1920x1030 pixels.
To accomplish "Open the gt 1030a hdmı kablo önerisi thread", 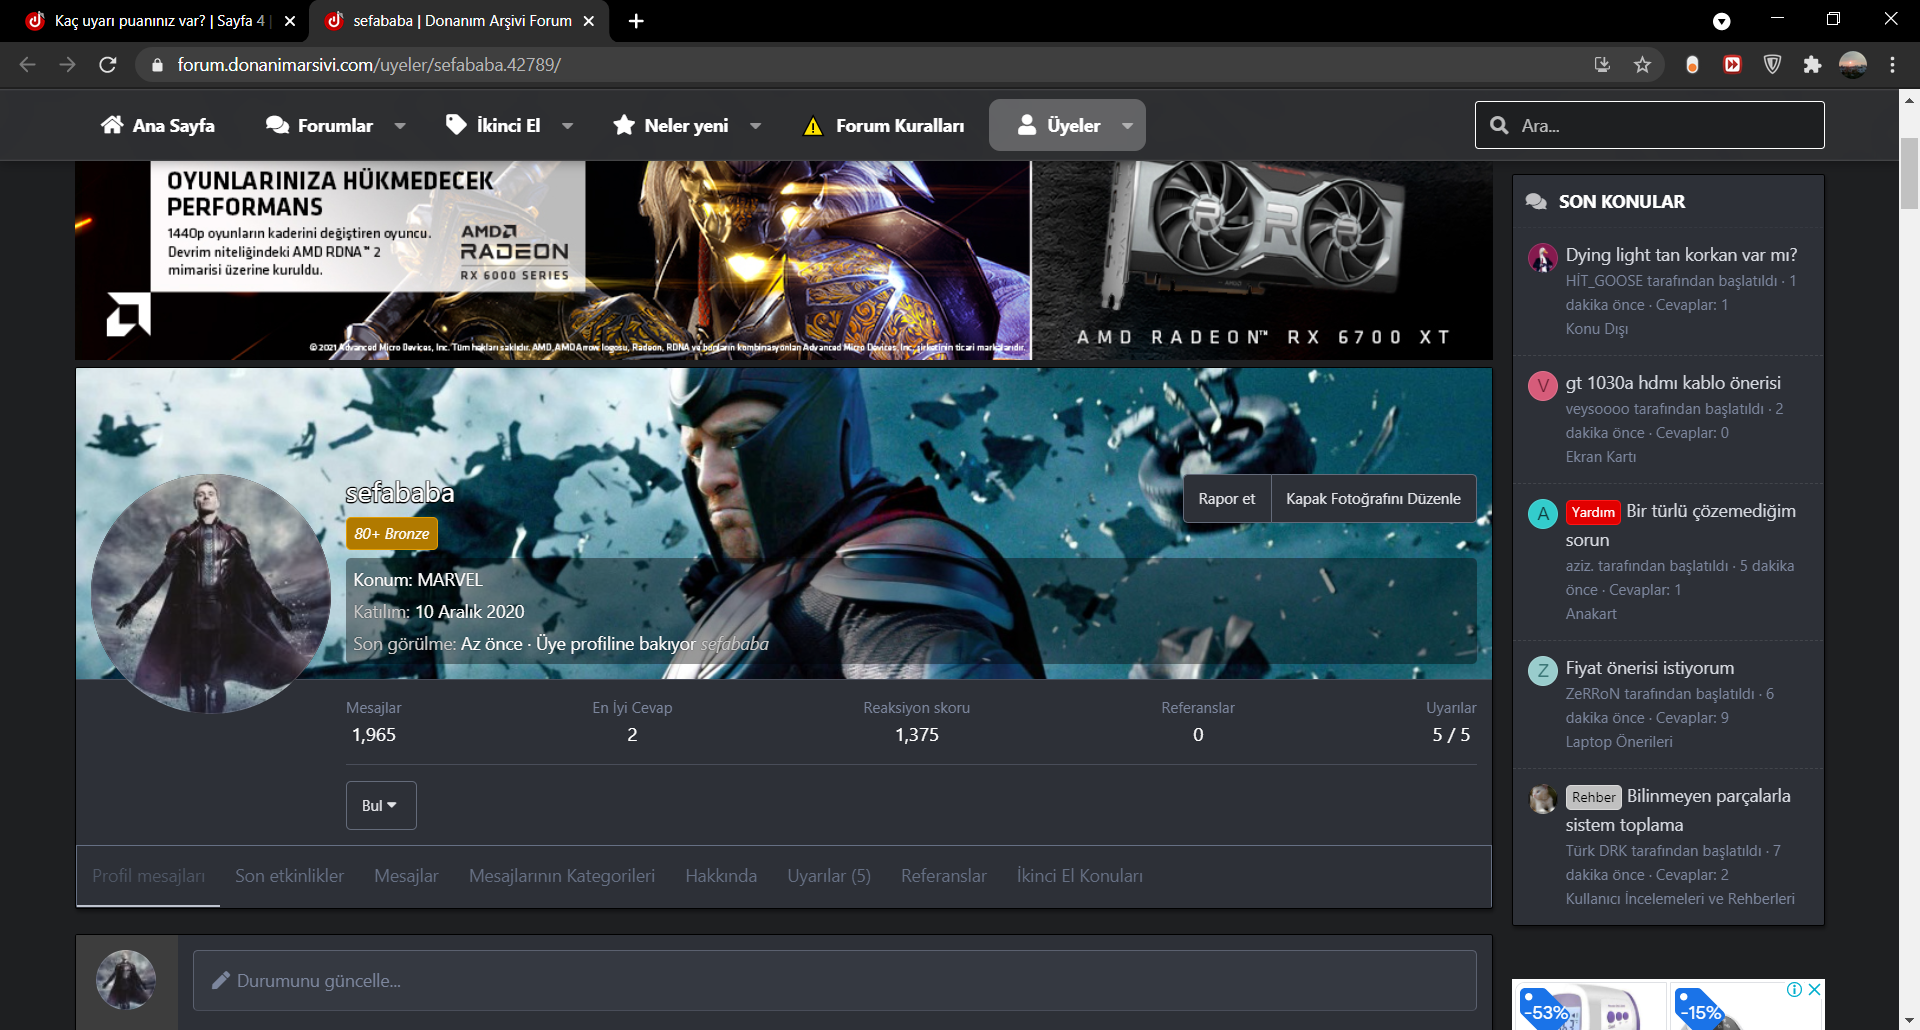I will [1673, 383].
